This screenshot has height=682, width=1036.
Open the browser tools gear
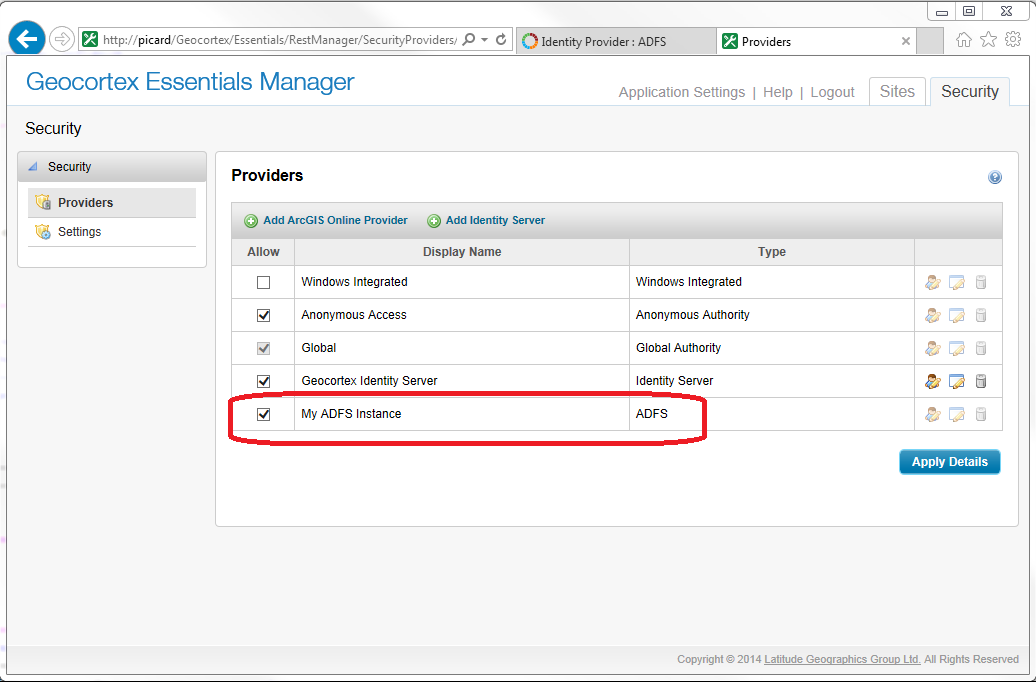tap(1013, 40)
